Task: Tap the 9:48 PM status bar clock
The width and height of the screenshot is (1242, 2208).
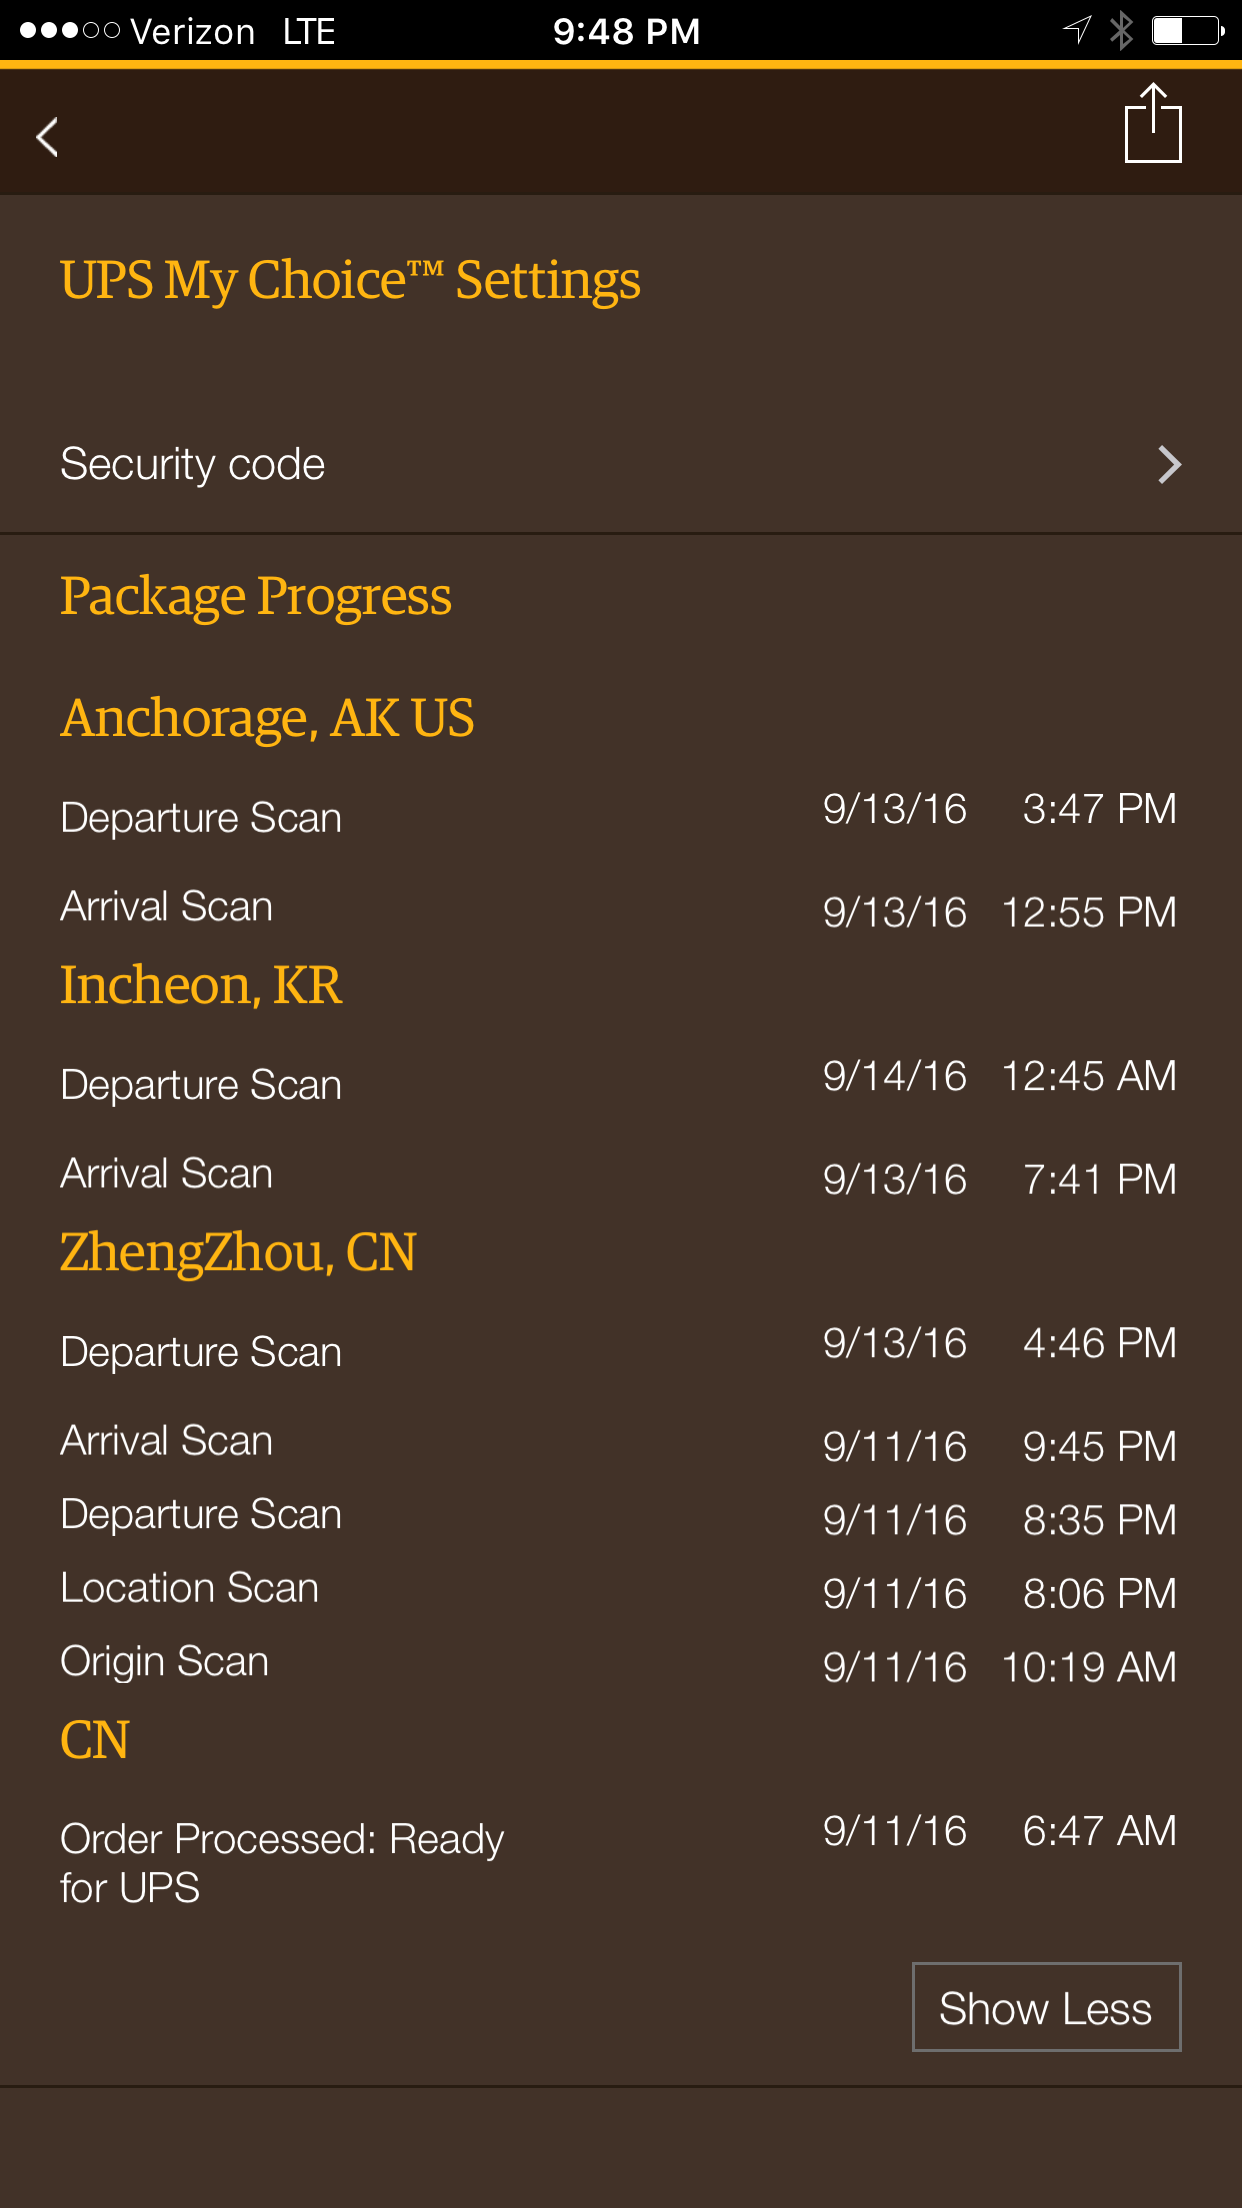Action: click(x=626, y=31)
